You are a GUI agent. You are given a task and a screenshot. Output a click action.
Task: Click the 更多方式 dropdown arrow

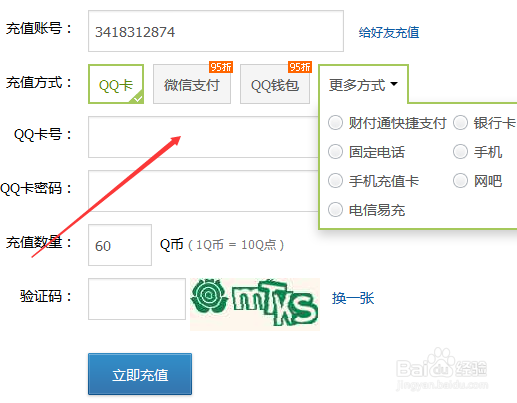[394, 84]
